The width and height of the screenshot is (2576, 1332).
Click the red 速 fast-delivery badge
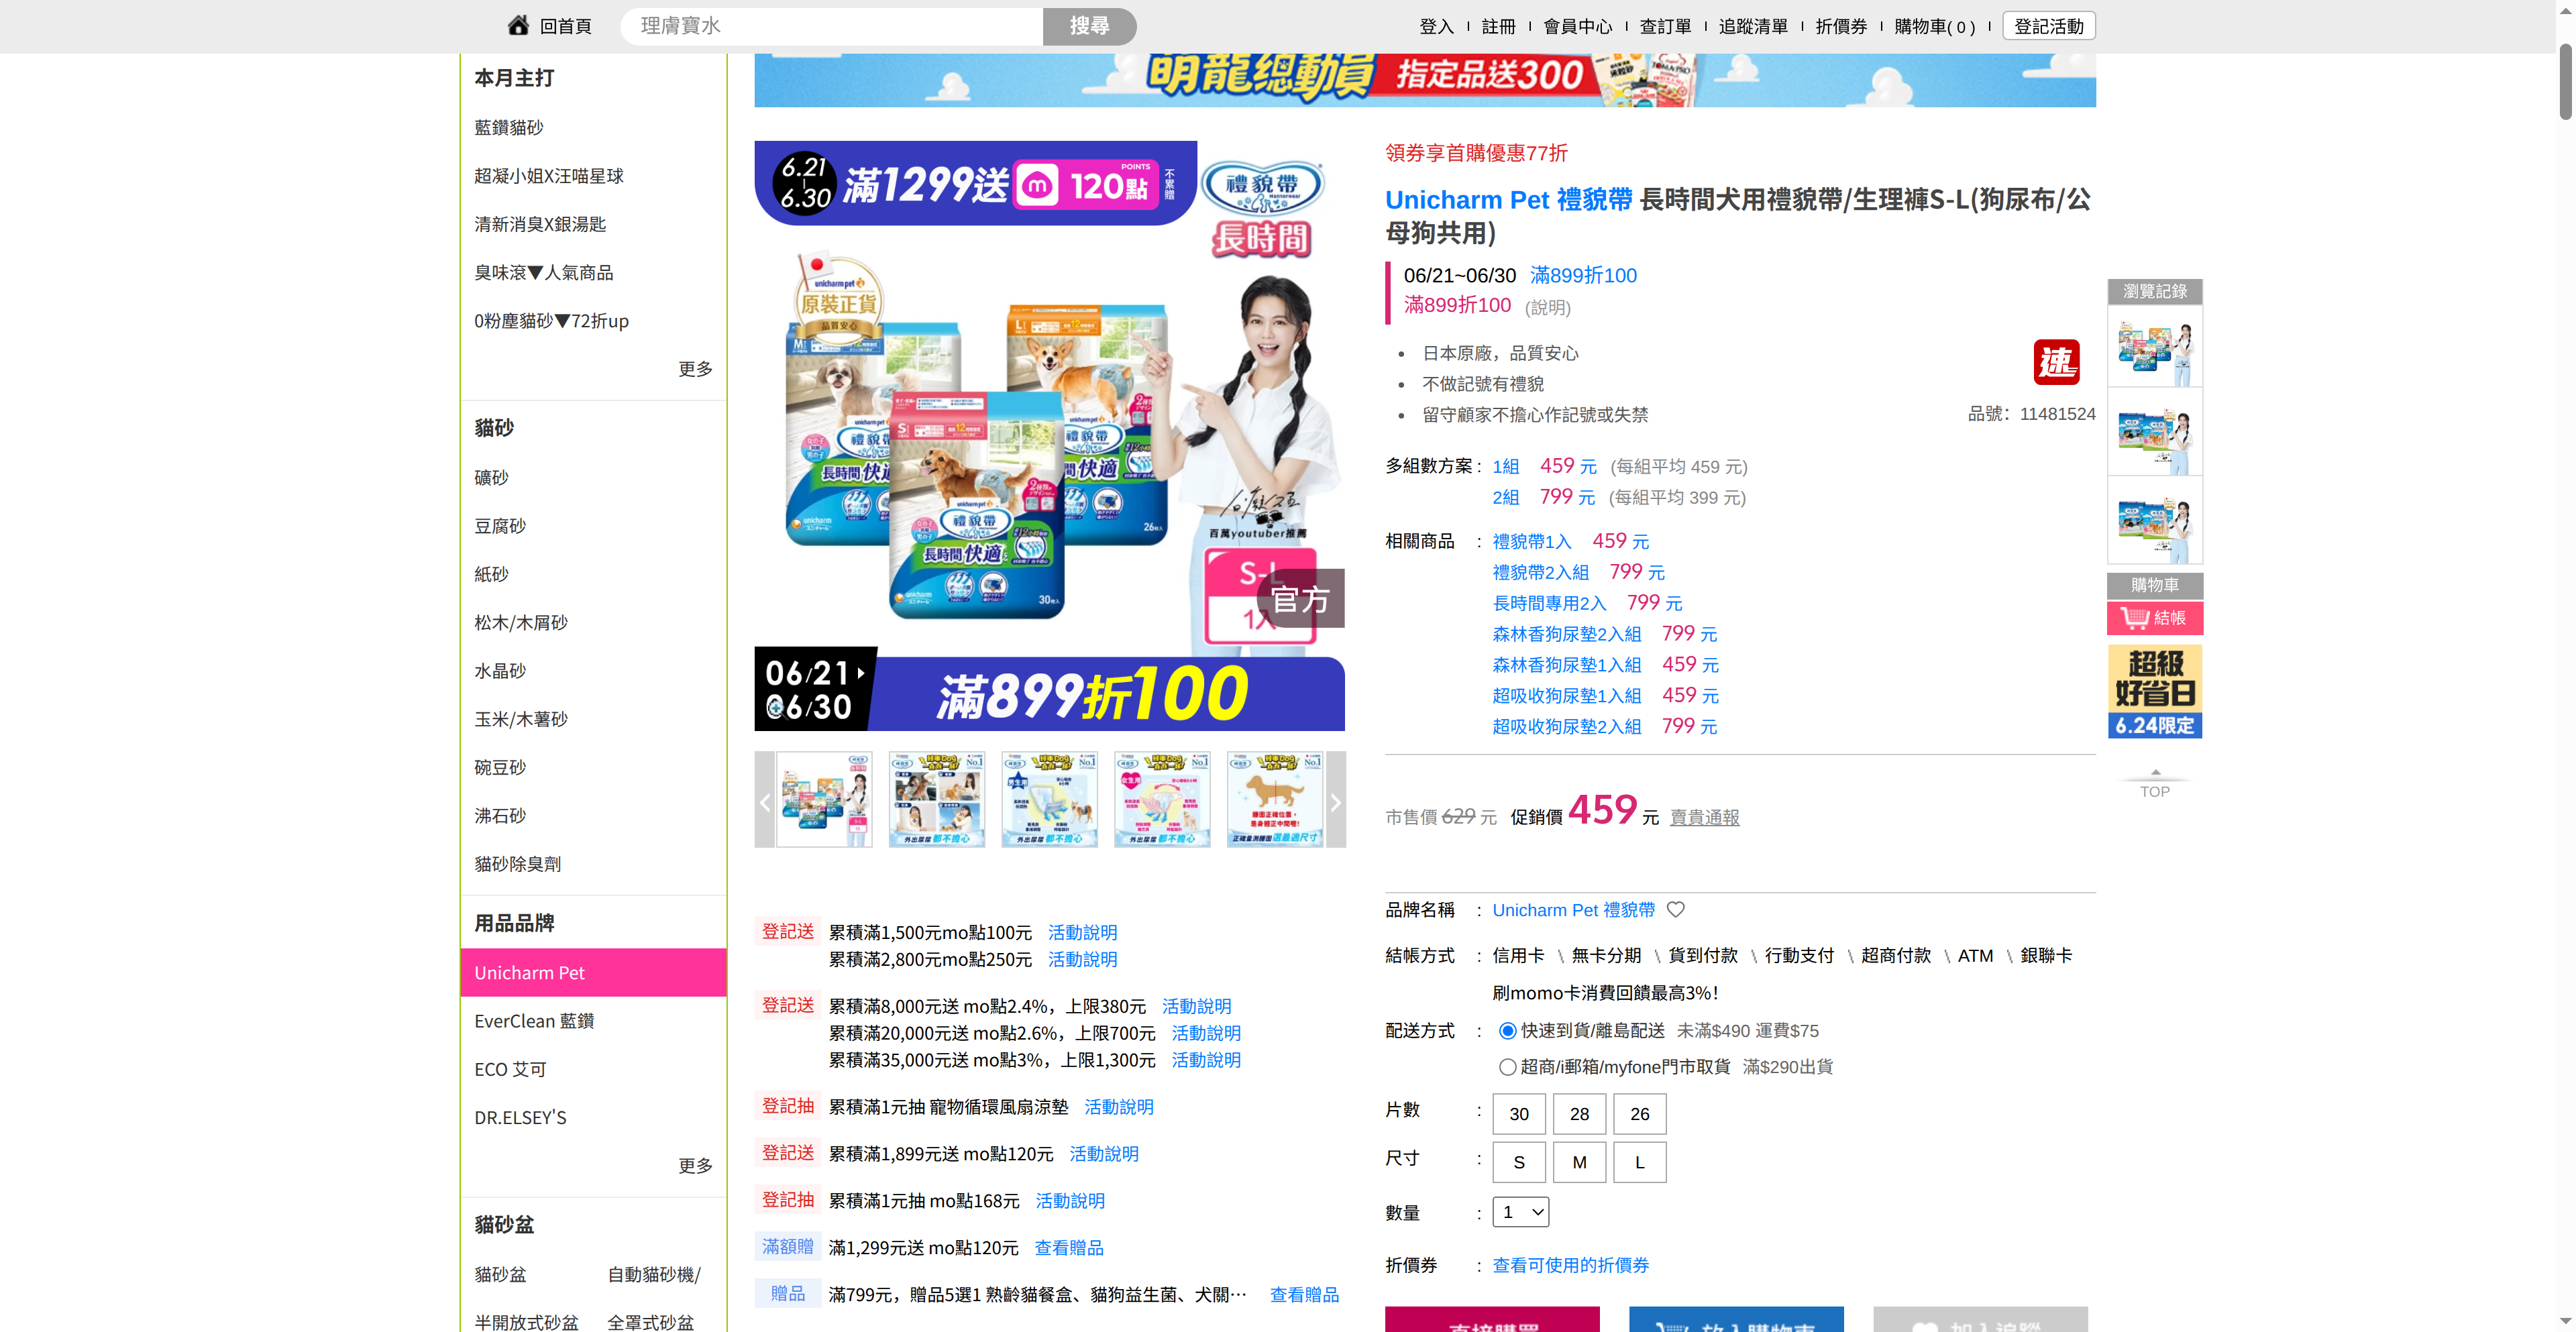coord(2056,362)
